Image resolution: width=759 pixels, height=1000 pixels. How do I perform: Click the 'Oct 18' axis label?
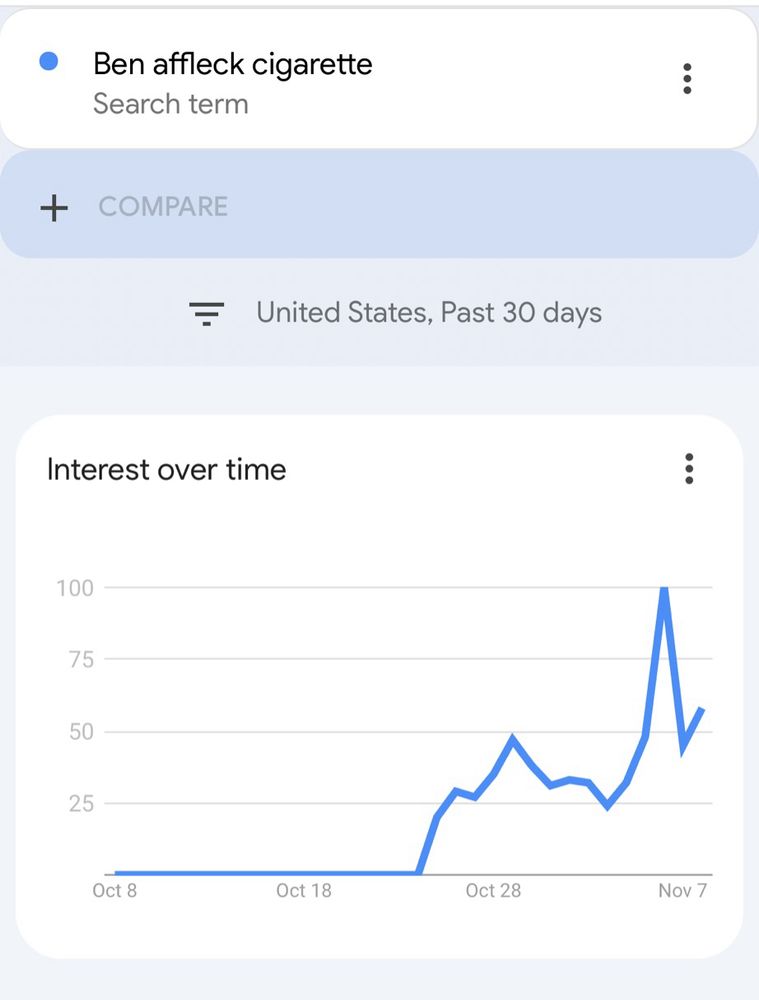[x=303, y=890]
